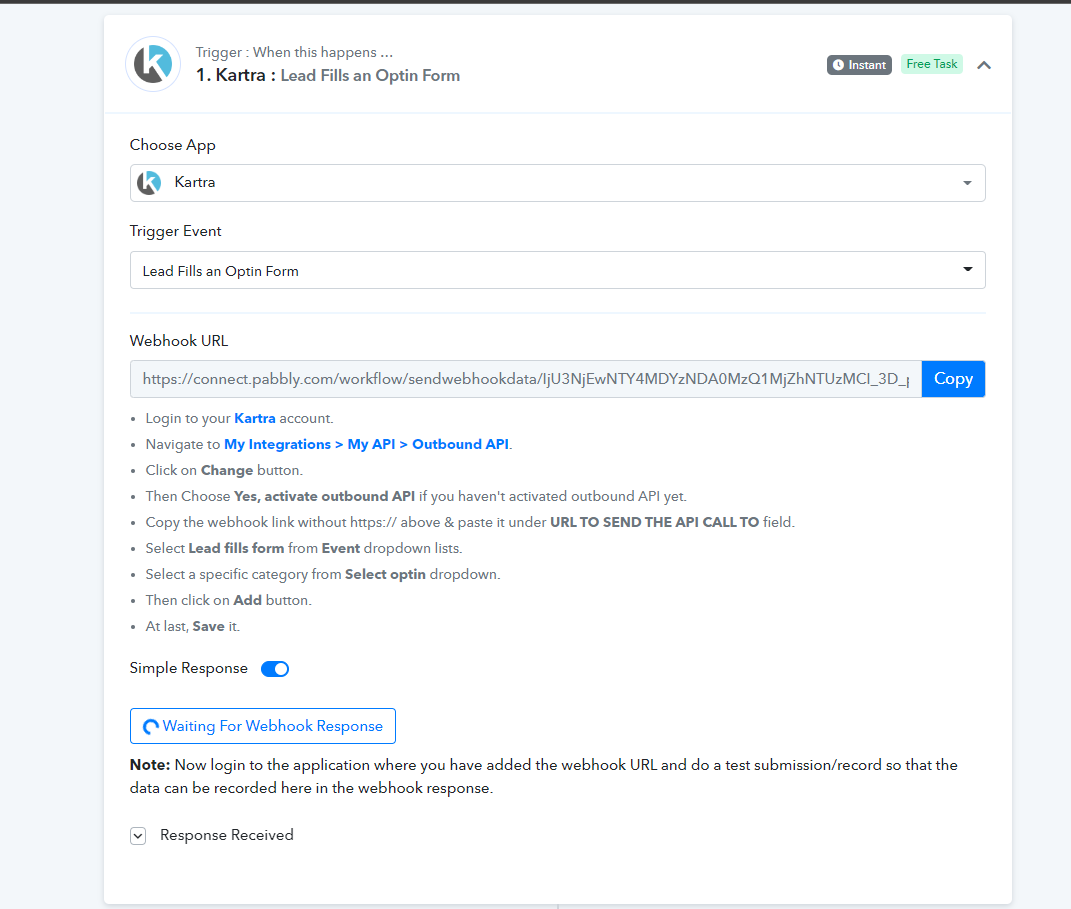Click the Copy button for webhook URL
Image resolution: width=1071 pixels, height=909 pixels.
953,379
